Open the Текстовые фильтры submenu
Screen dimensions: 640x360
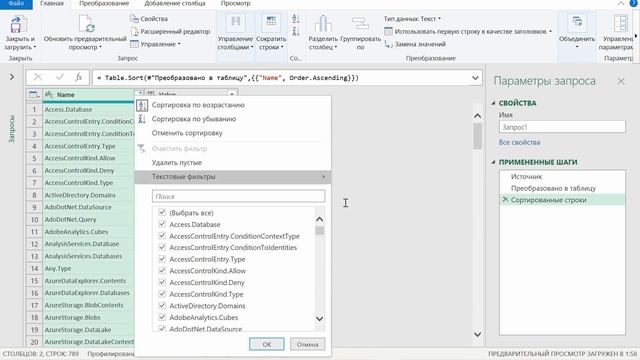click(x=233, y=177)
